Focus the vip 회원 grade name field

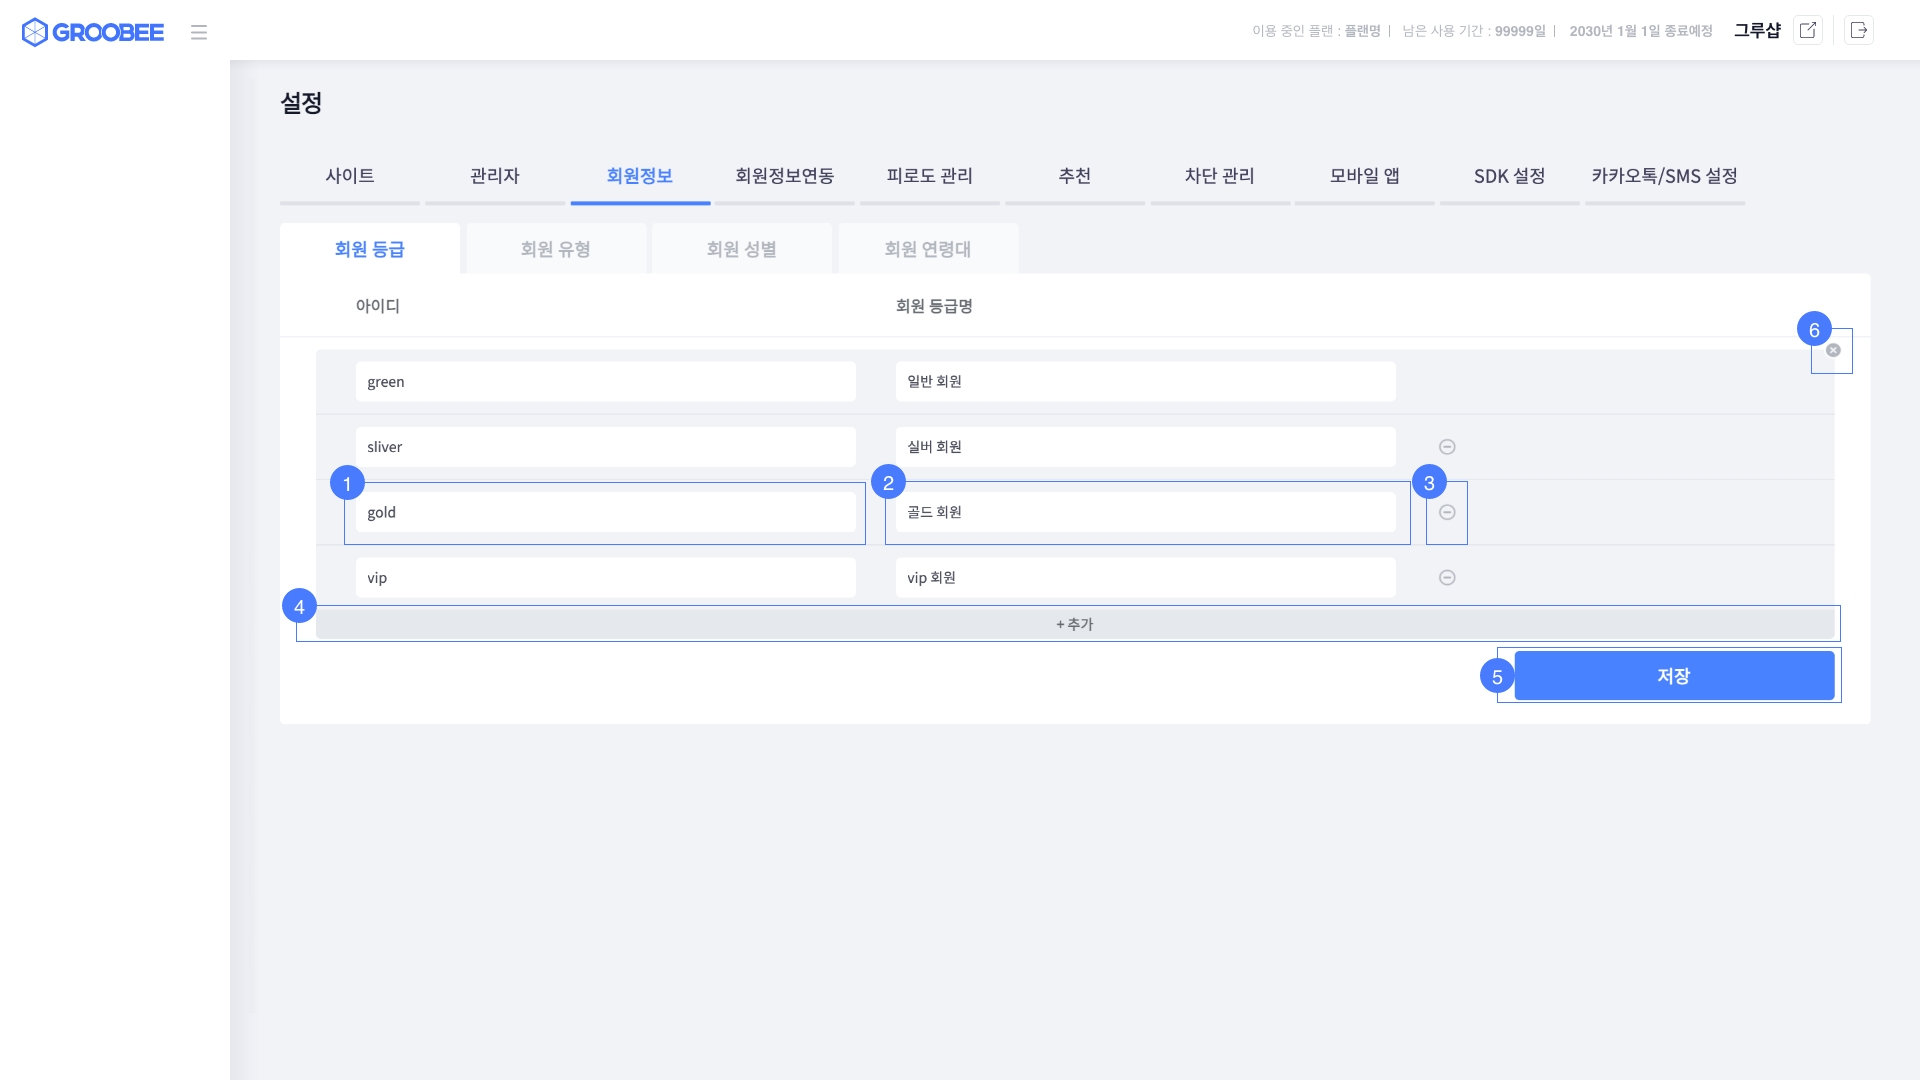pyautogui.click(x=1145, y=577)
